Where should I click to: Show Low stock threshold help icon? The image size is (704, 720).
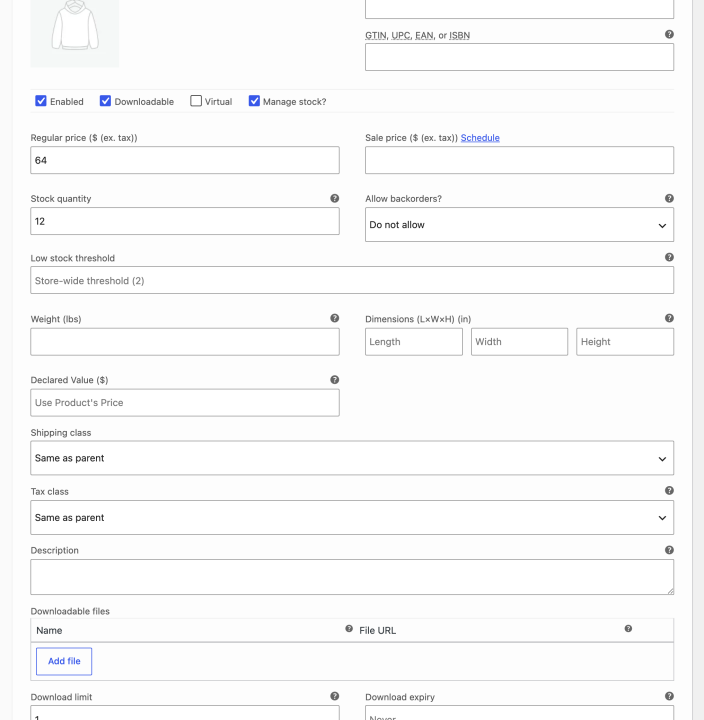click(669, 257)
